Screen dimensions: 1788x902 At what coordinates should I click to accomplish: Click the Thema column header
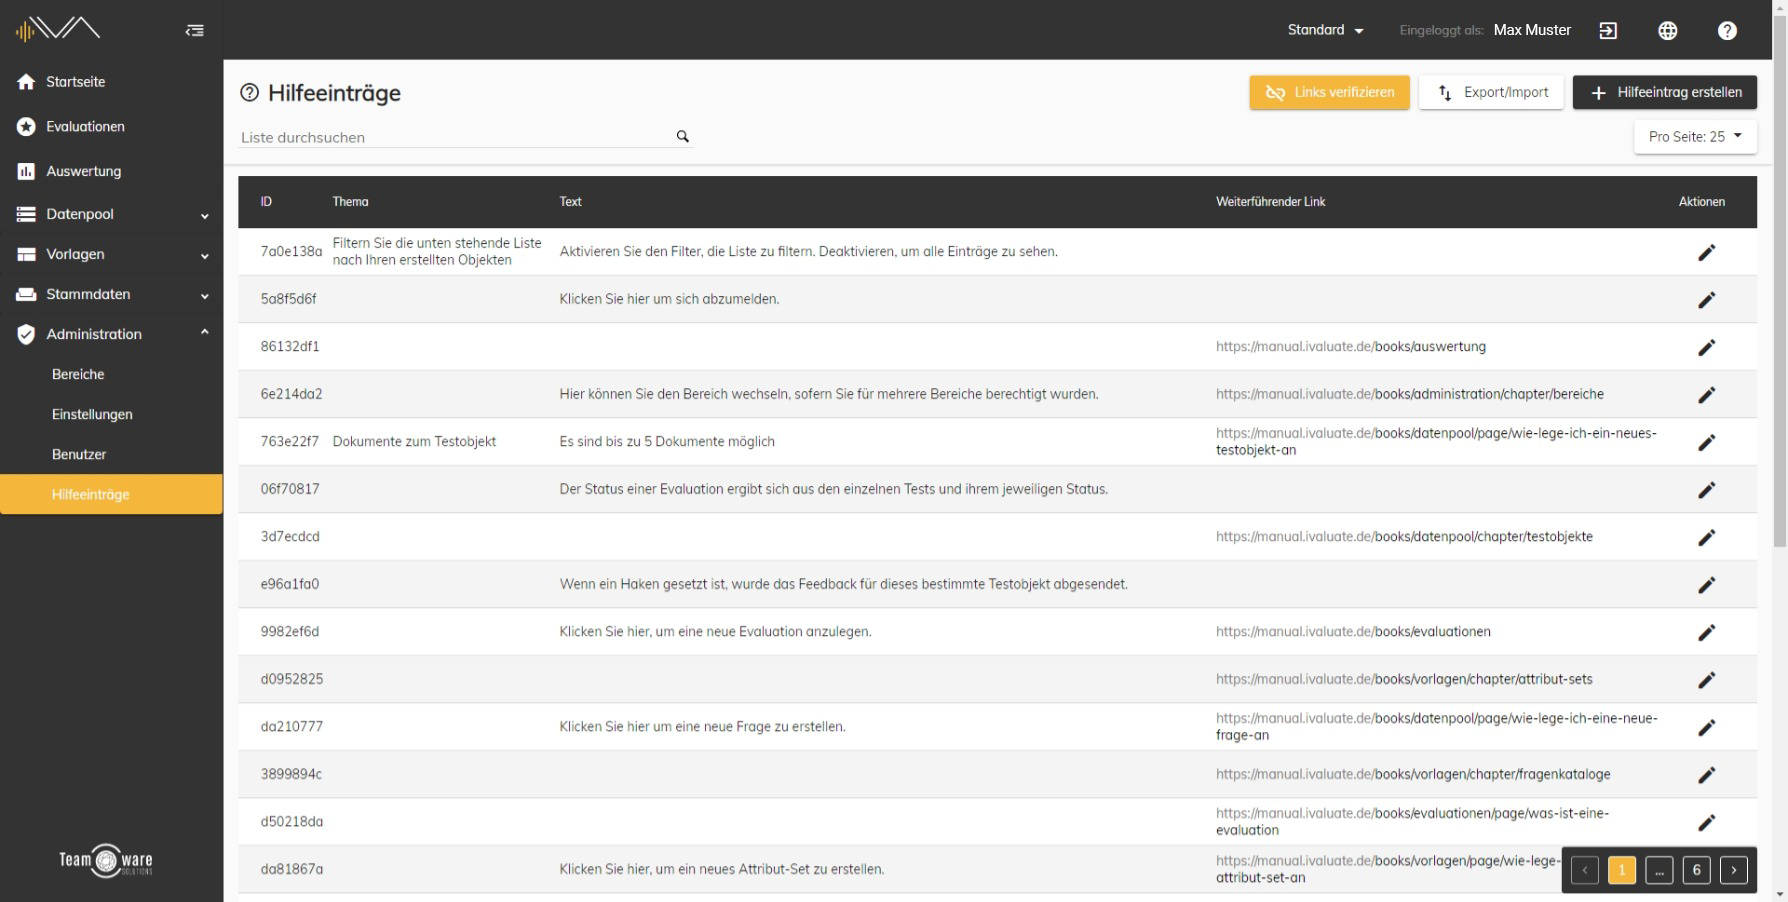point(350,202)
